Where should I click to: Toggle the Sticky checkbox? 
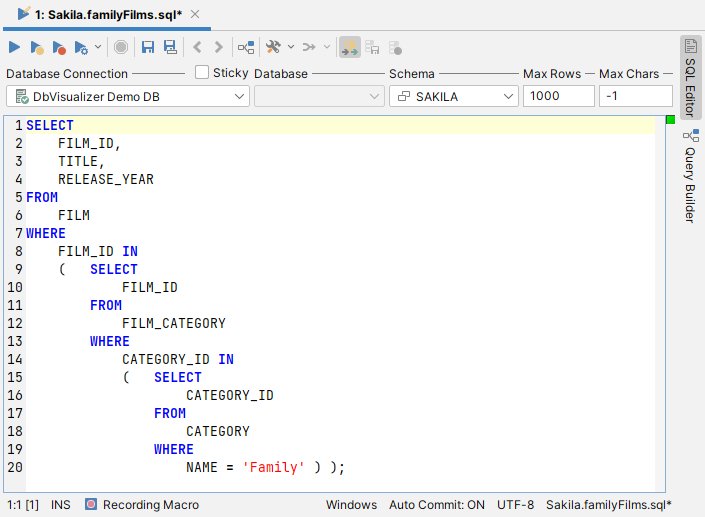202,72
